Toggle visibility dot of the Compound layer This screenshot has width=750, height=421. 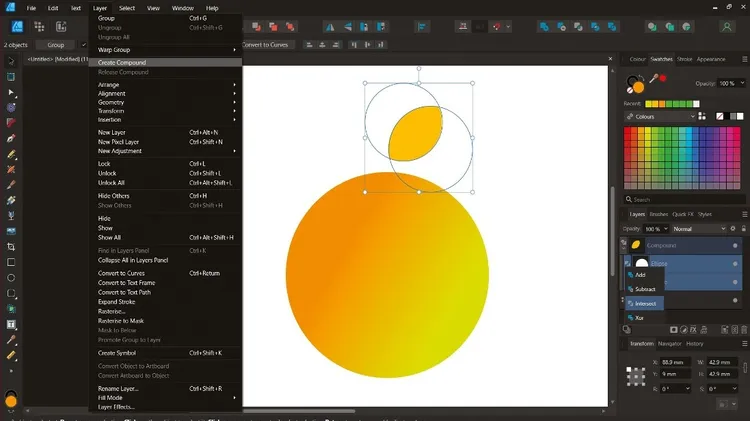pos(735,245)
